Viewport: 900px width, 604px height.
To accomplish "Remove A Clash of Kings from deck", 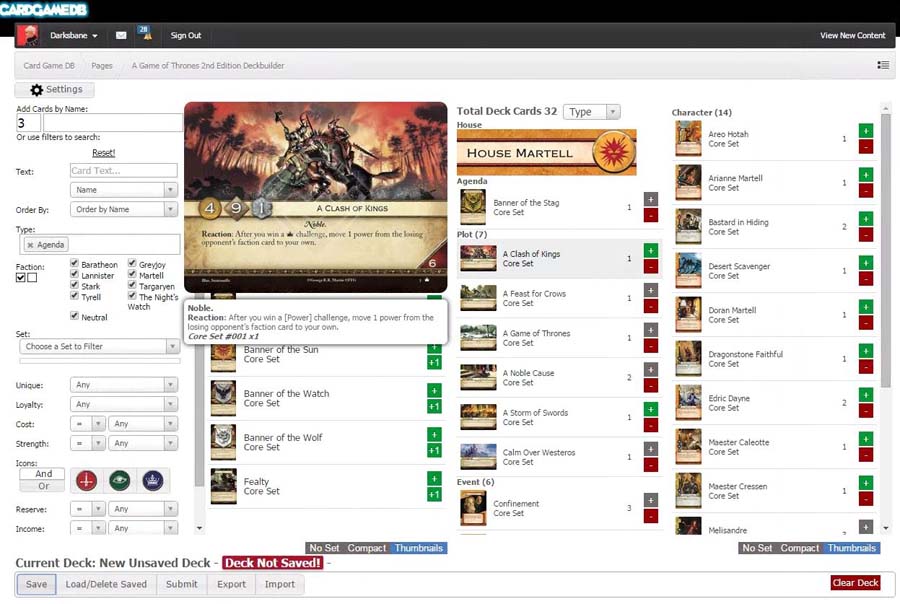I will point(651,266).
